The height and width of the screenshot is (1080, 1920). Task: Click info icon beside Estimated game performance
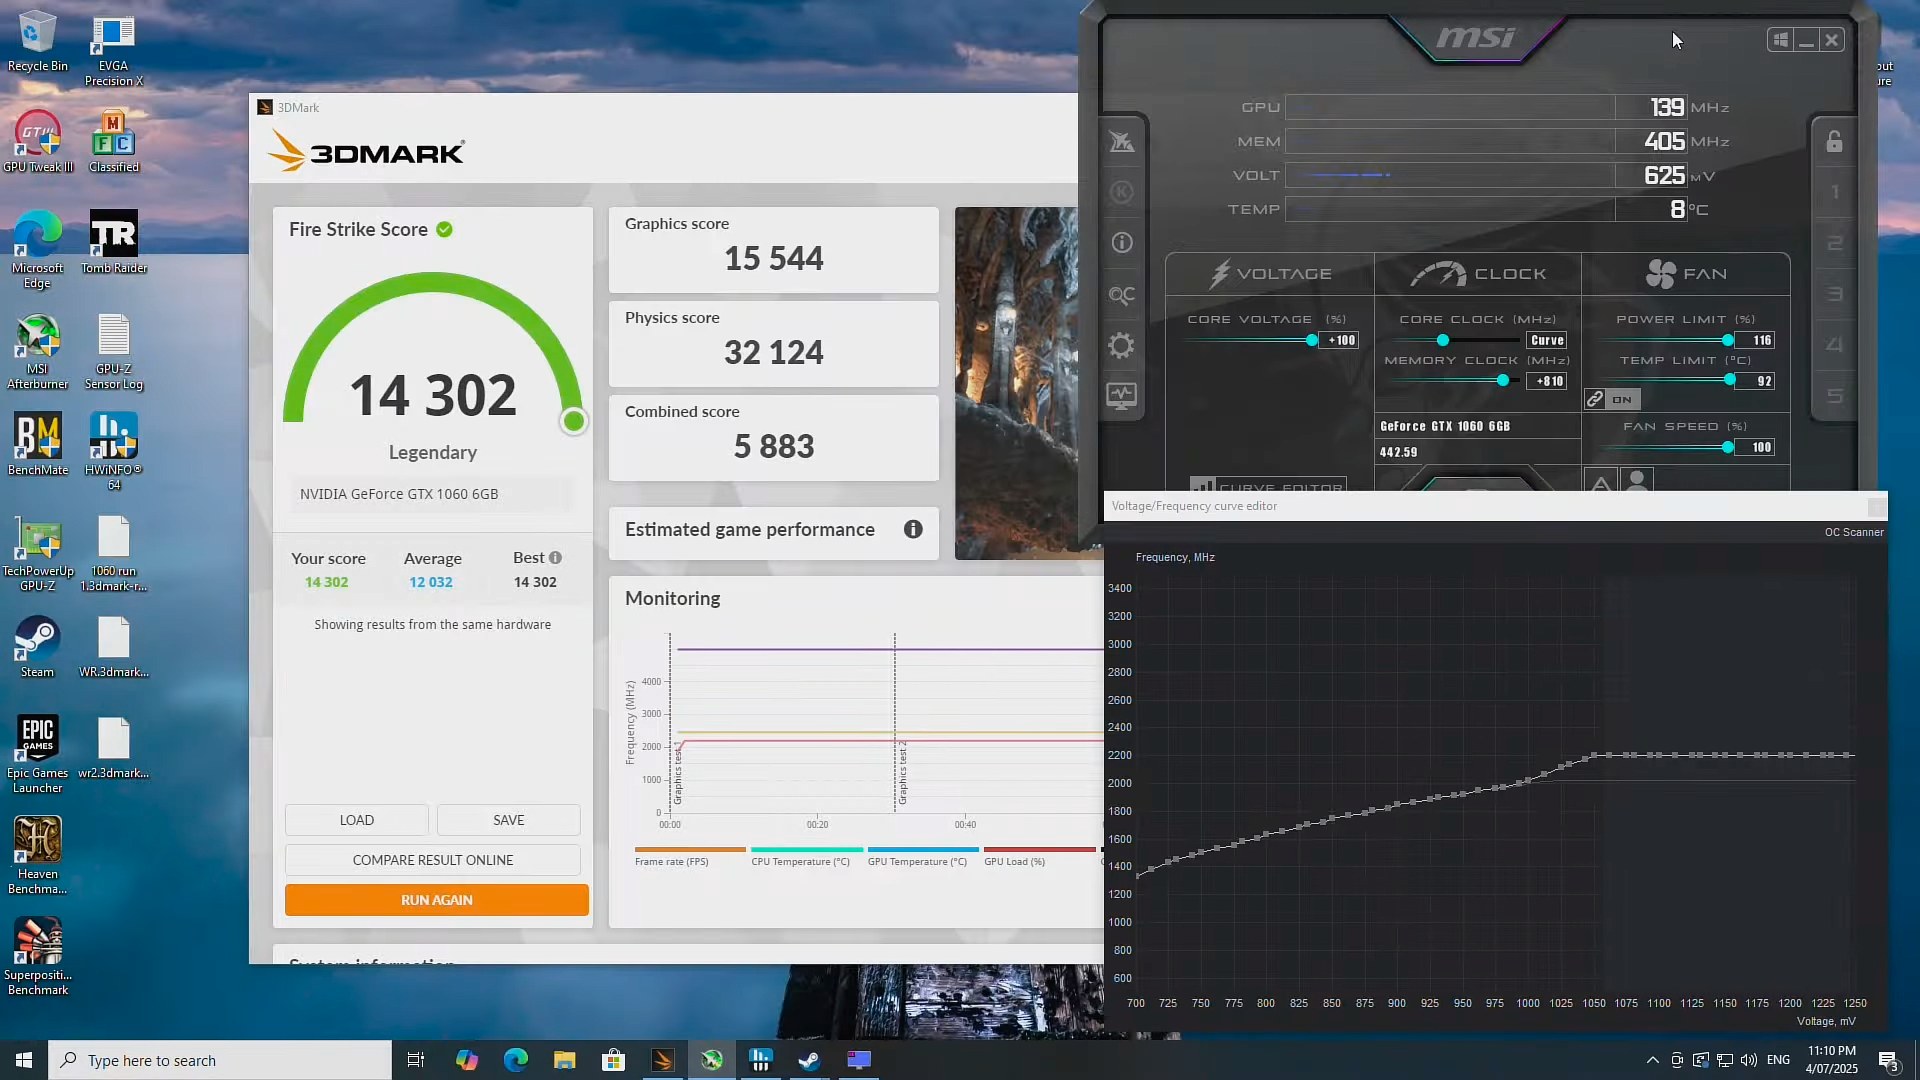(x=912, y=530)
